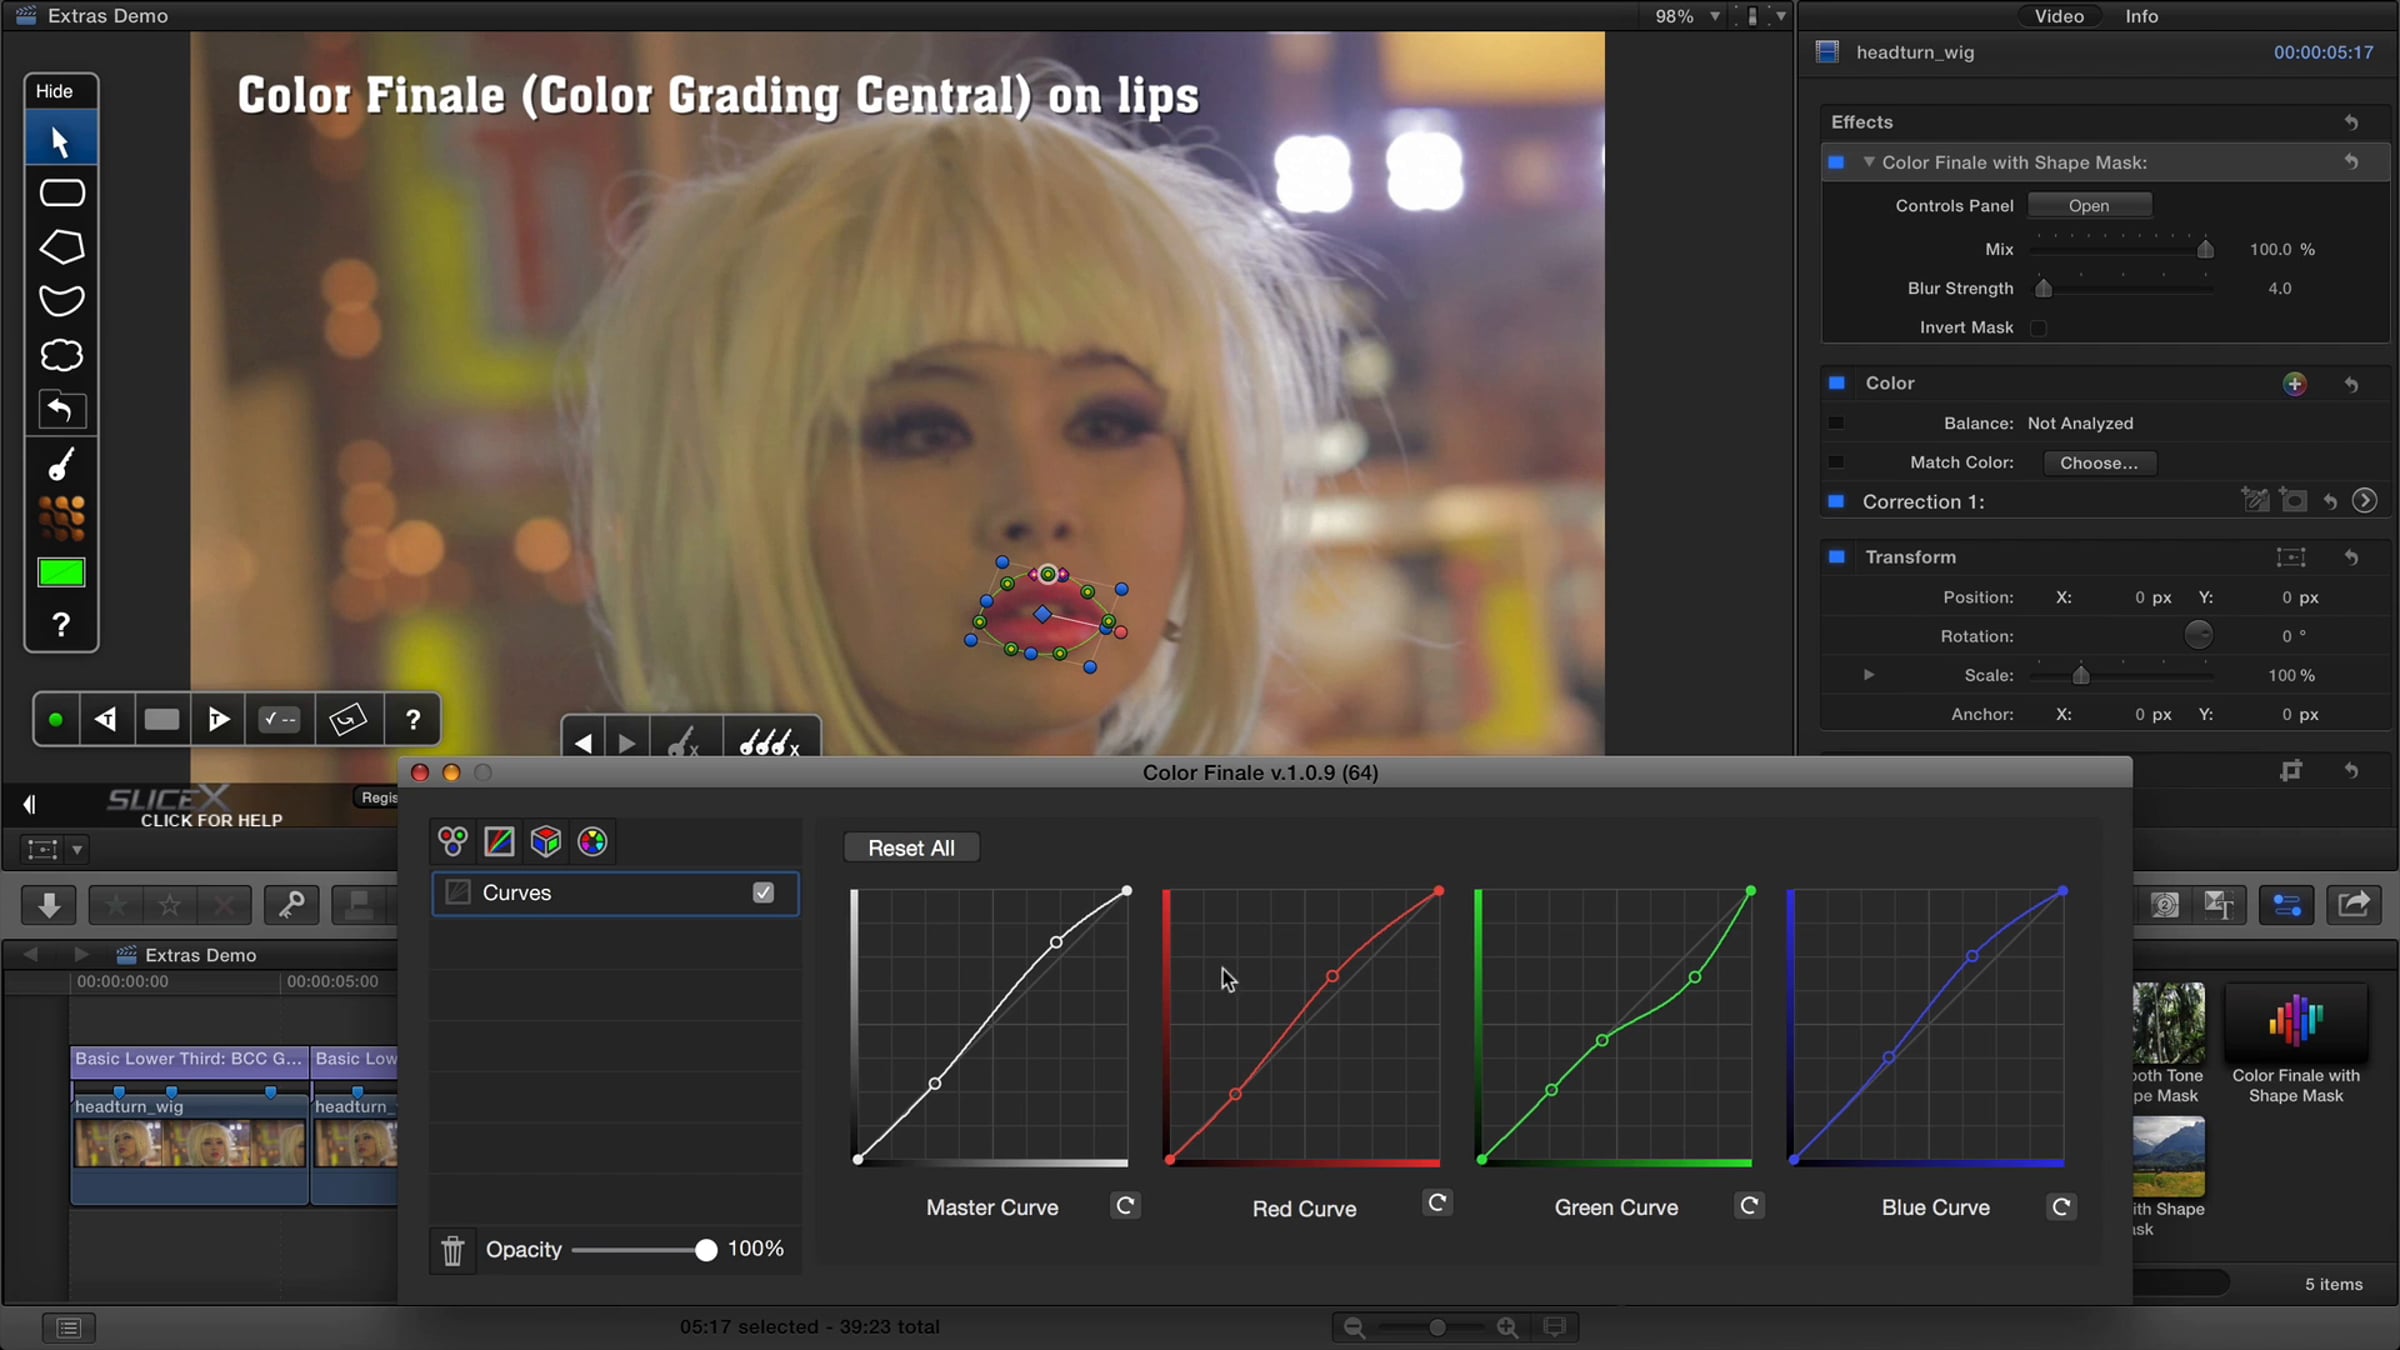2400x1350 pixels.
Task: Track backward with the left-arrow tracking button
Action: pos(105,719)
